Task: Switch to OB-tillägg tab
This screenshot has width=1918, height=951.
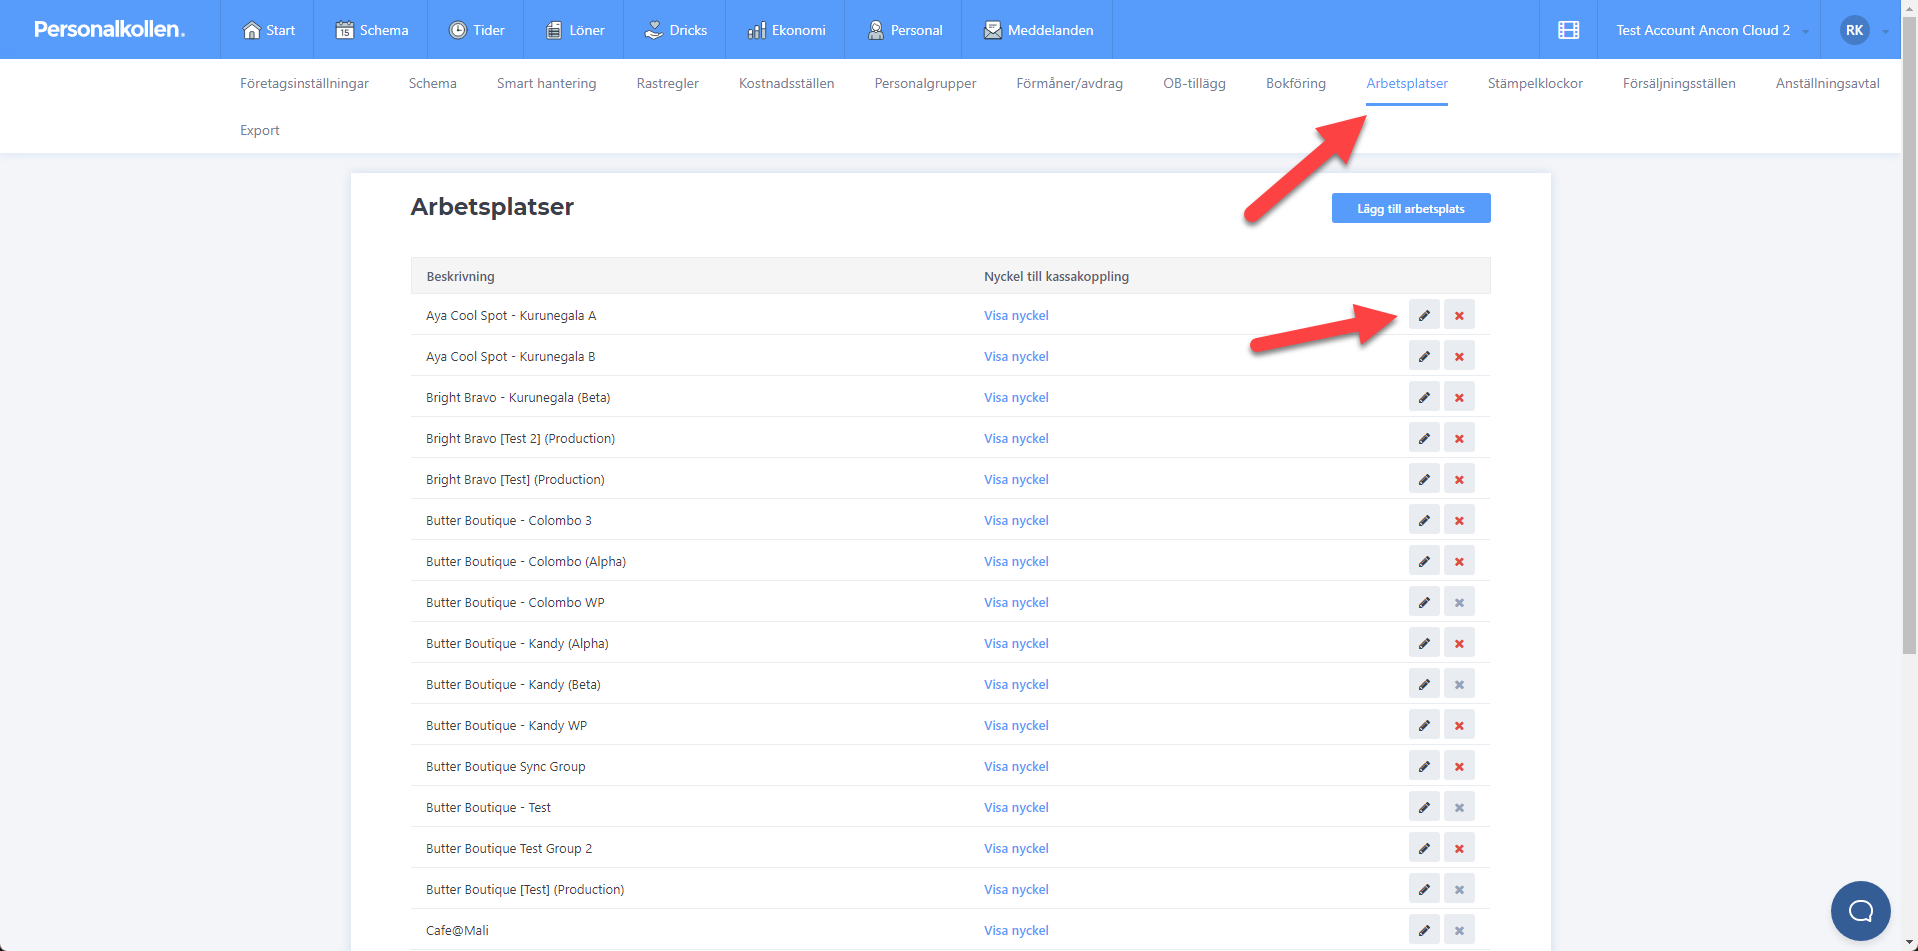Action: tap(1194, 83)
